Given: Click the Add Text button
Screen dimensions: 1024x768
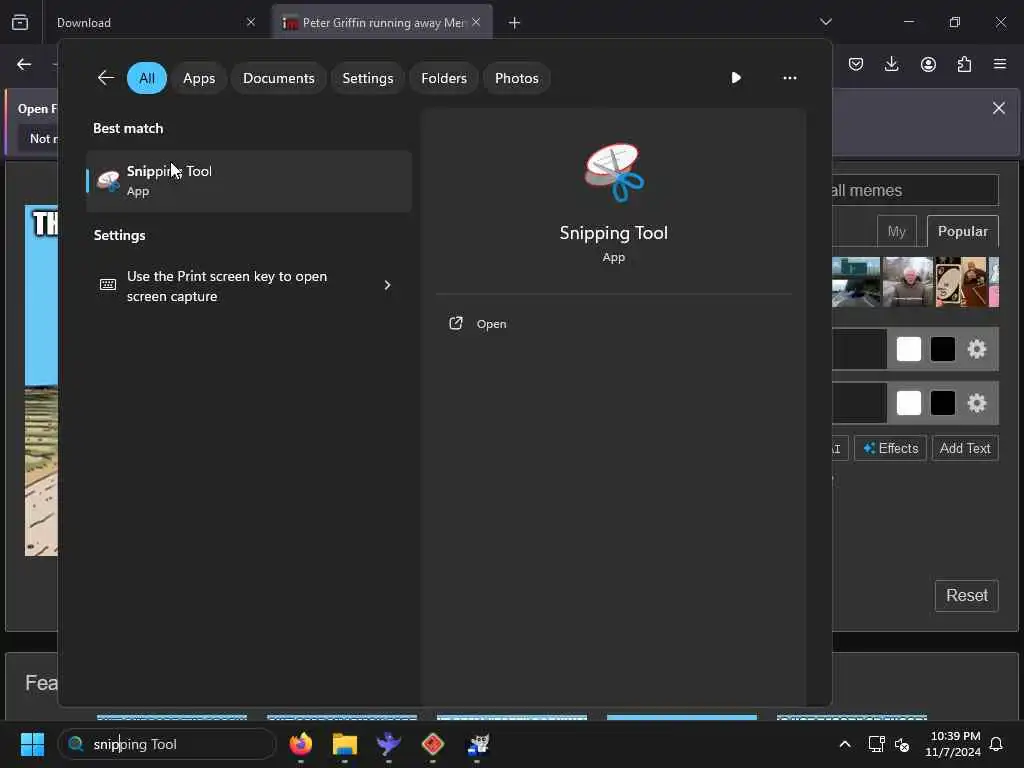Looking at the screenshot, I should [x=965, y=448].
